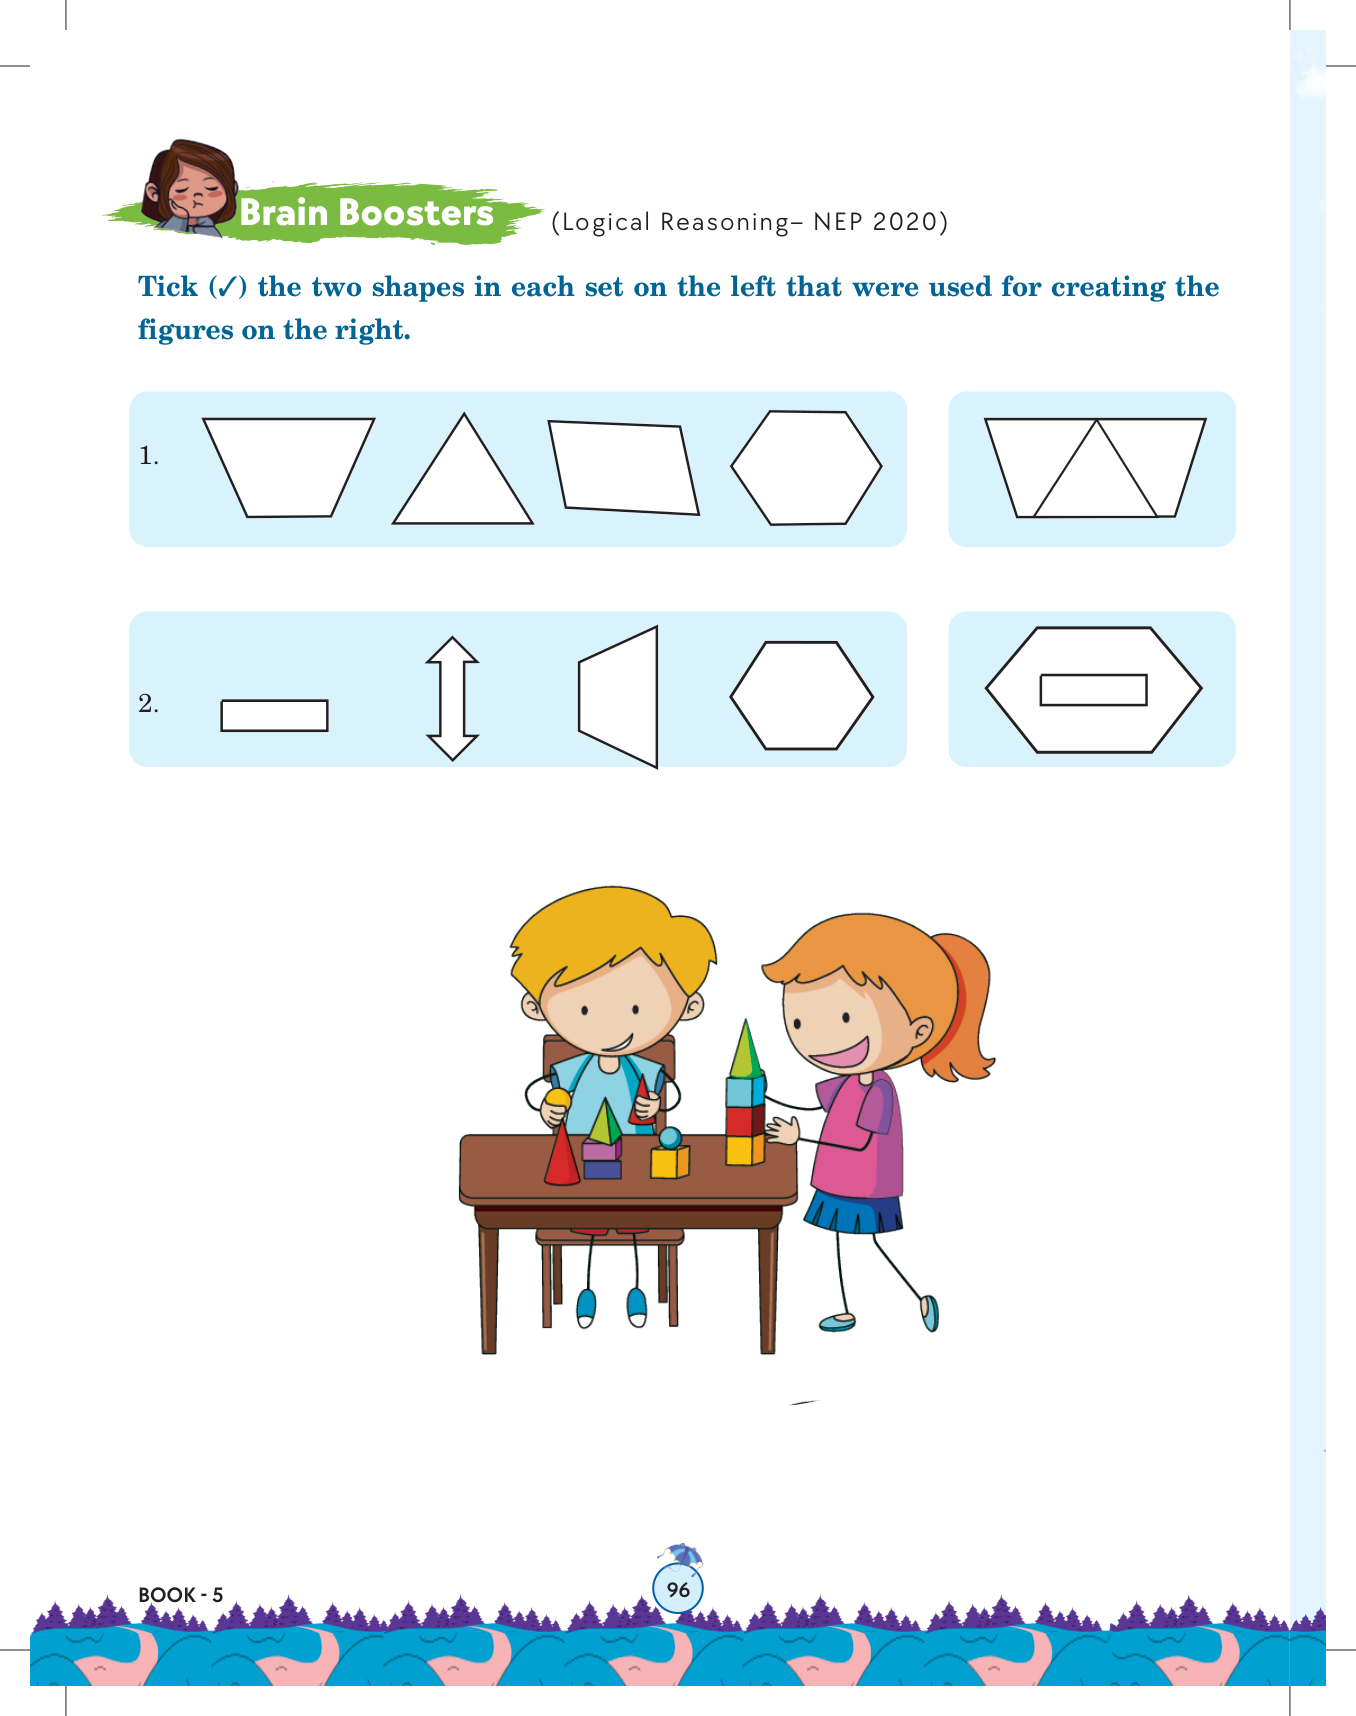Click the question number 1 label
Viewport: 1356px width, 1716px height.
click(149, 456)
